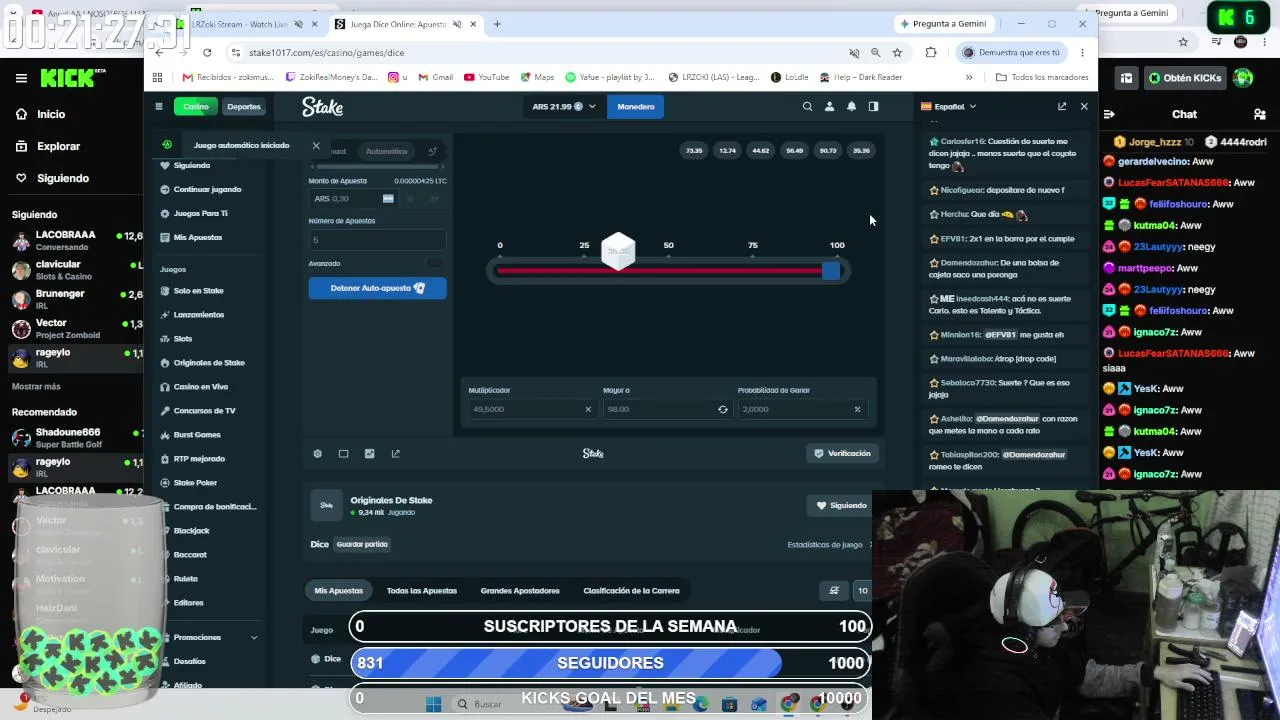Expand 'Mostrar más' in Kick sidebar

[36, 386]
